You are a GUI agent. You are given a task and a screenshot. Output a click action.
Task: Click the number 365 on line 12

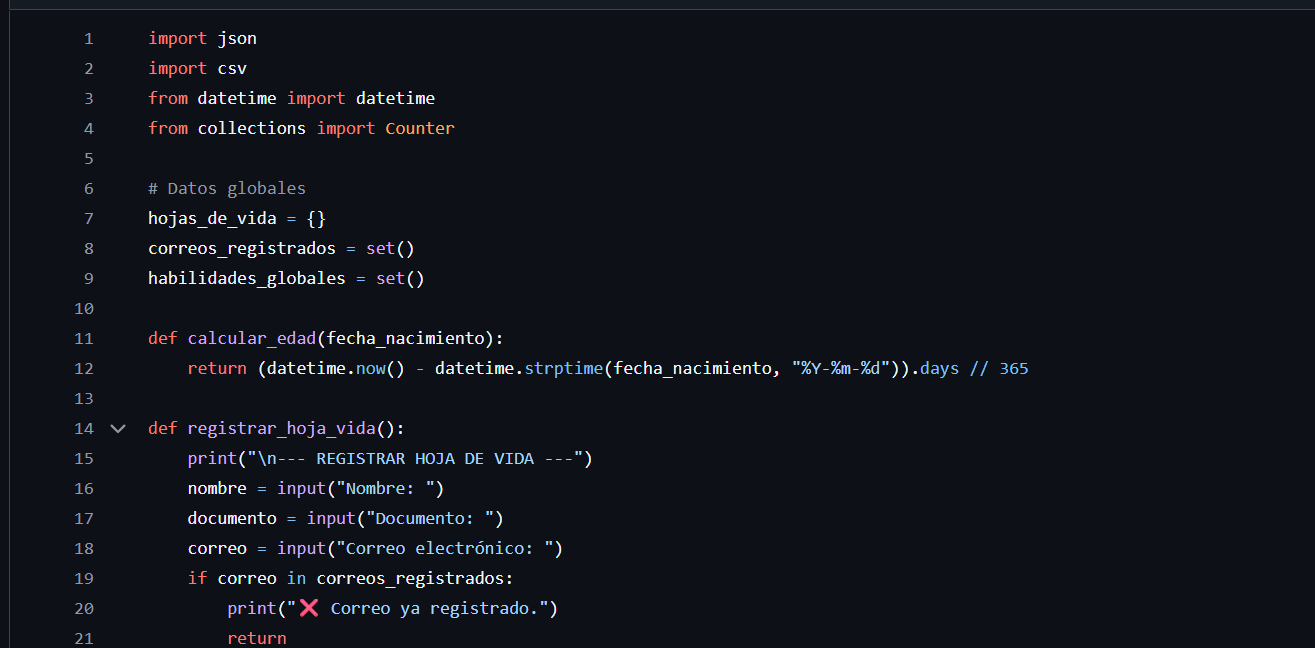point(1013,368)
